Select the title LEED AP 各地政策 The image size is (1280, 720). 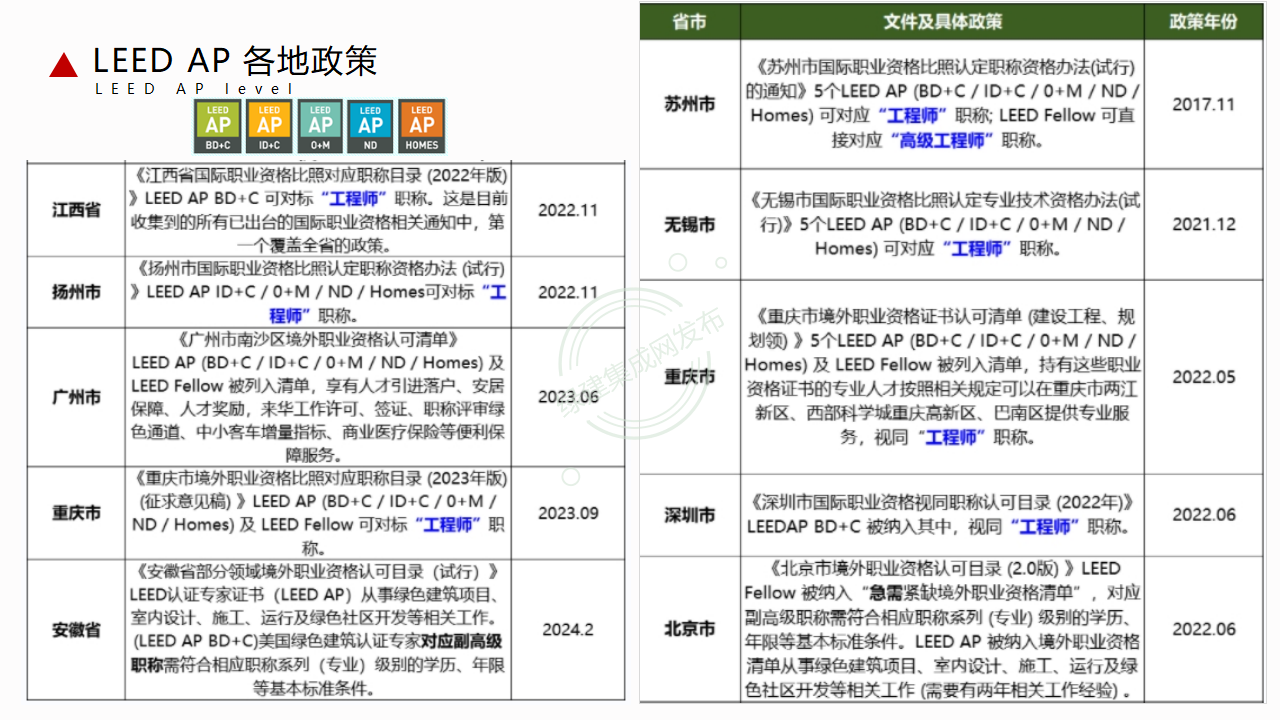(235, 61)
